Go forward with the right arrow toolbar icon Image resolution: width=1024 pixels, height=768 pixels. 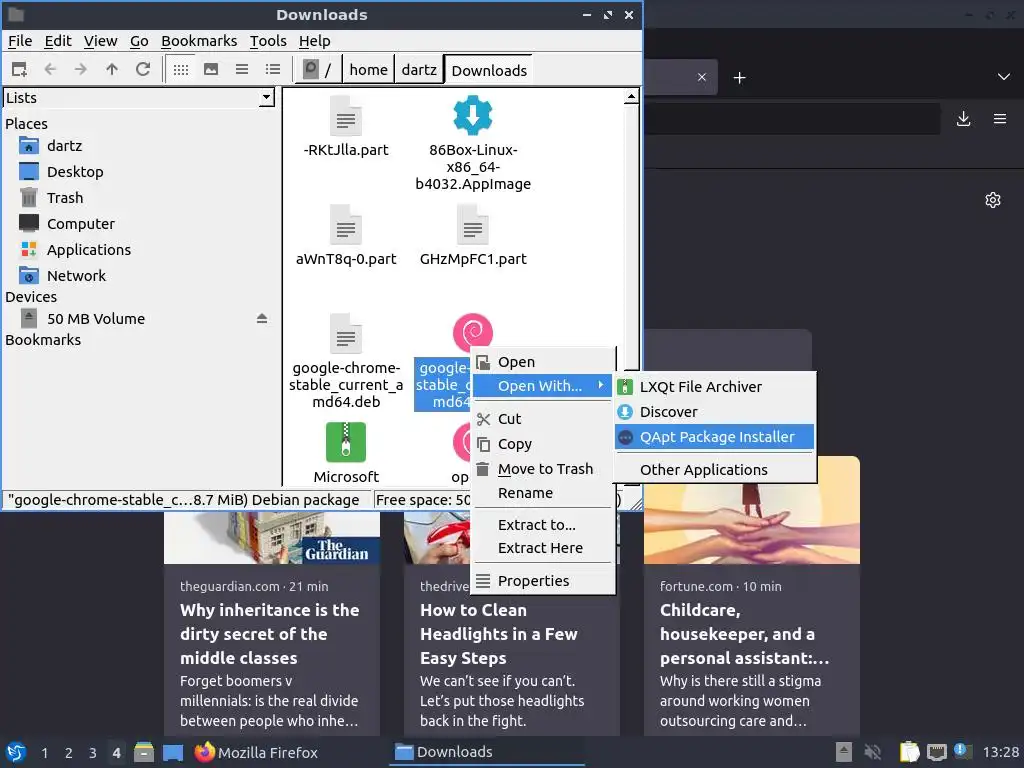tap(80, 69)
